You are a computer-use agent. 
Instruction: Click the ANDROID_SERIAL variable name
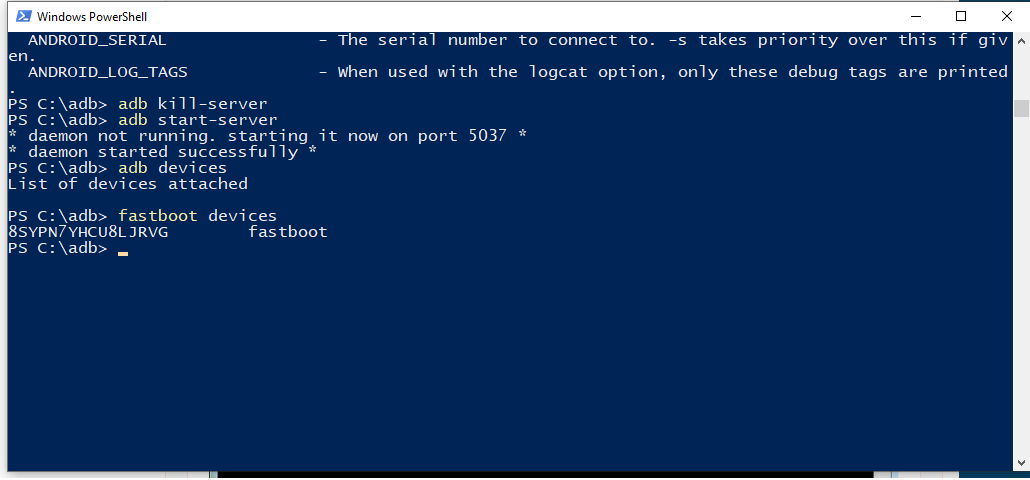(97, 40)
